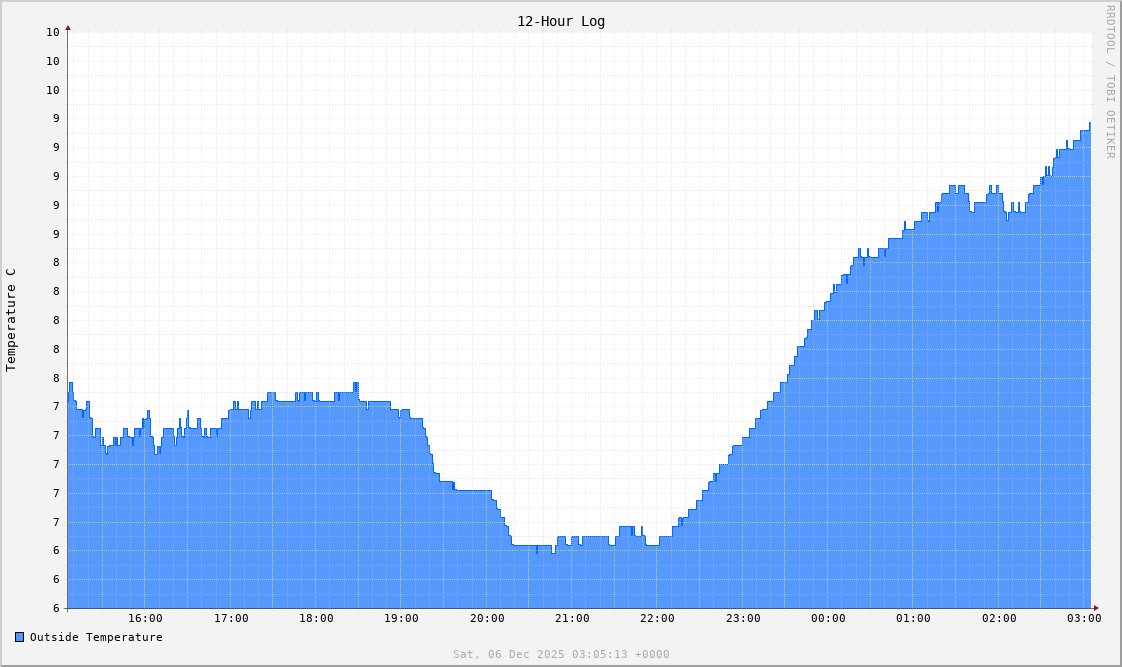Click the 20:00 time axis label
Viewport: 1122px width, 667px height.
point(487,618)
